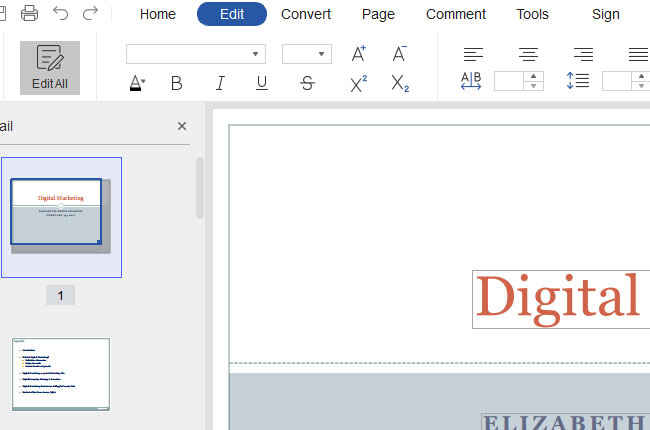Select the page 2 thumbnail
Screen dimensions: 650x430
(x=61, y=374)
